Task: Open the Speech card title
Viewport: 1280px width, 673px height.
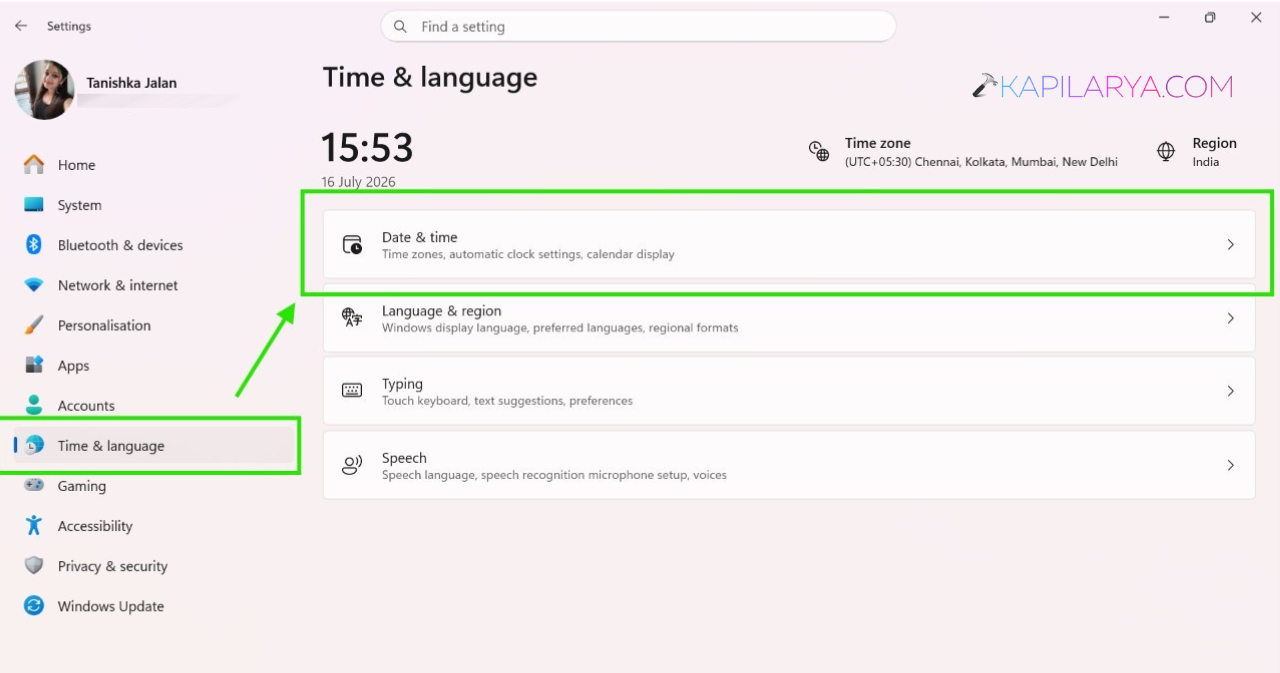Action: [x=404, y=458]
